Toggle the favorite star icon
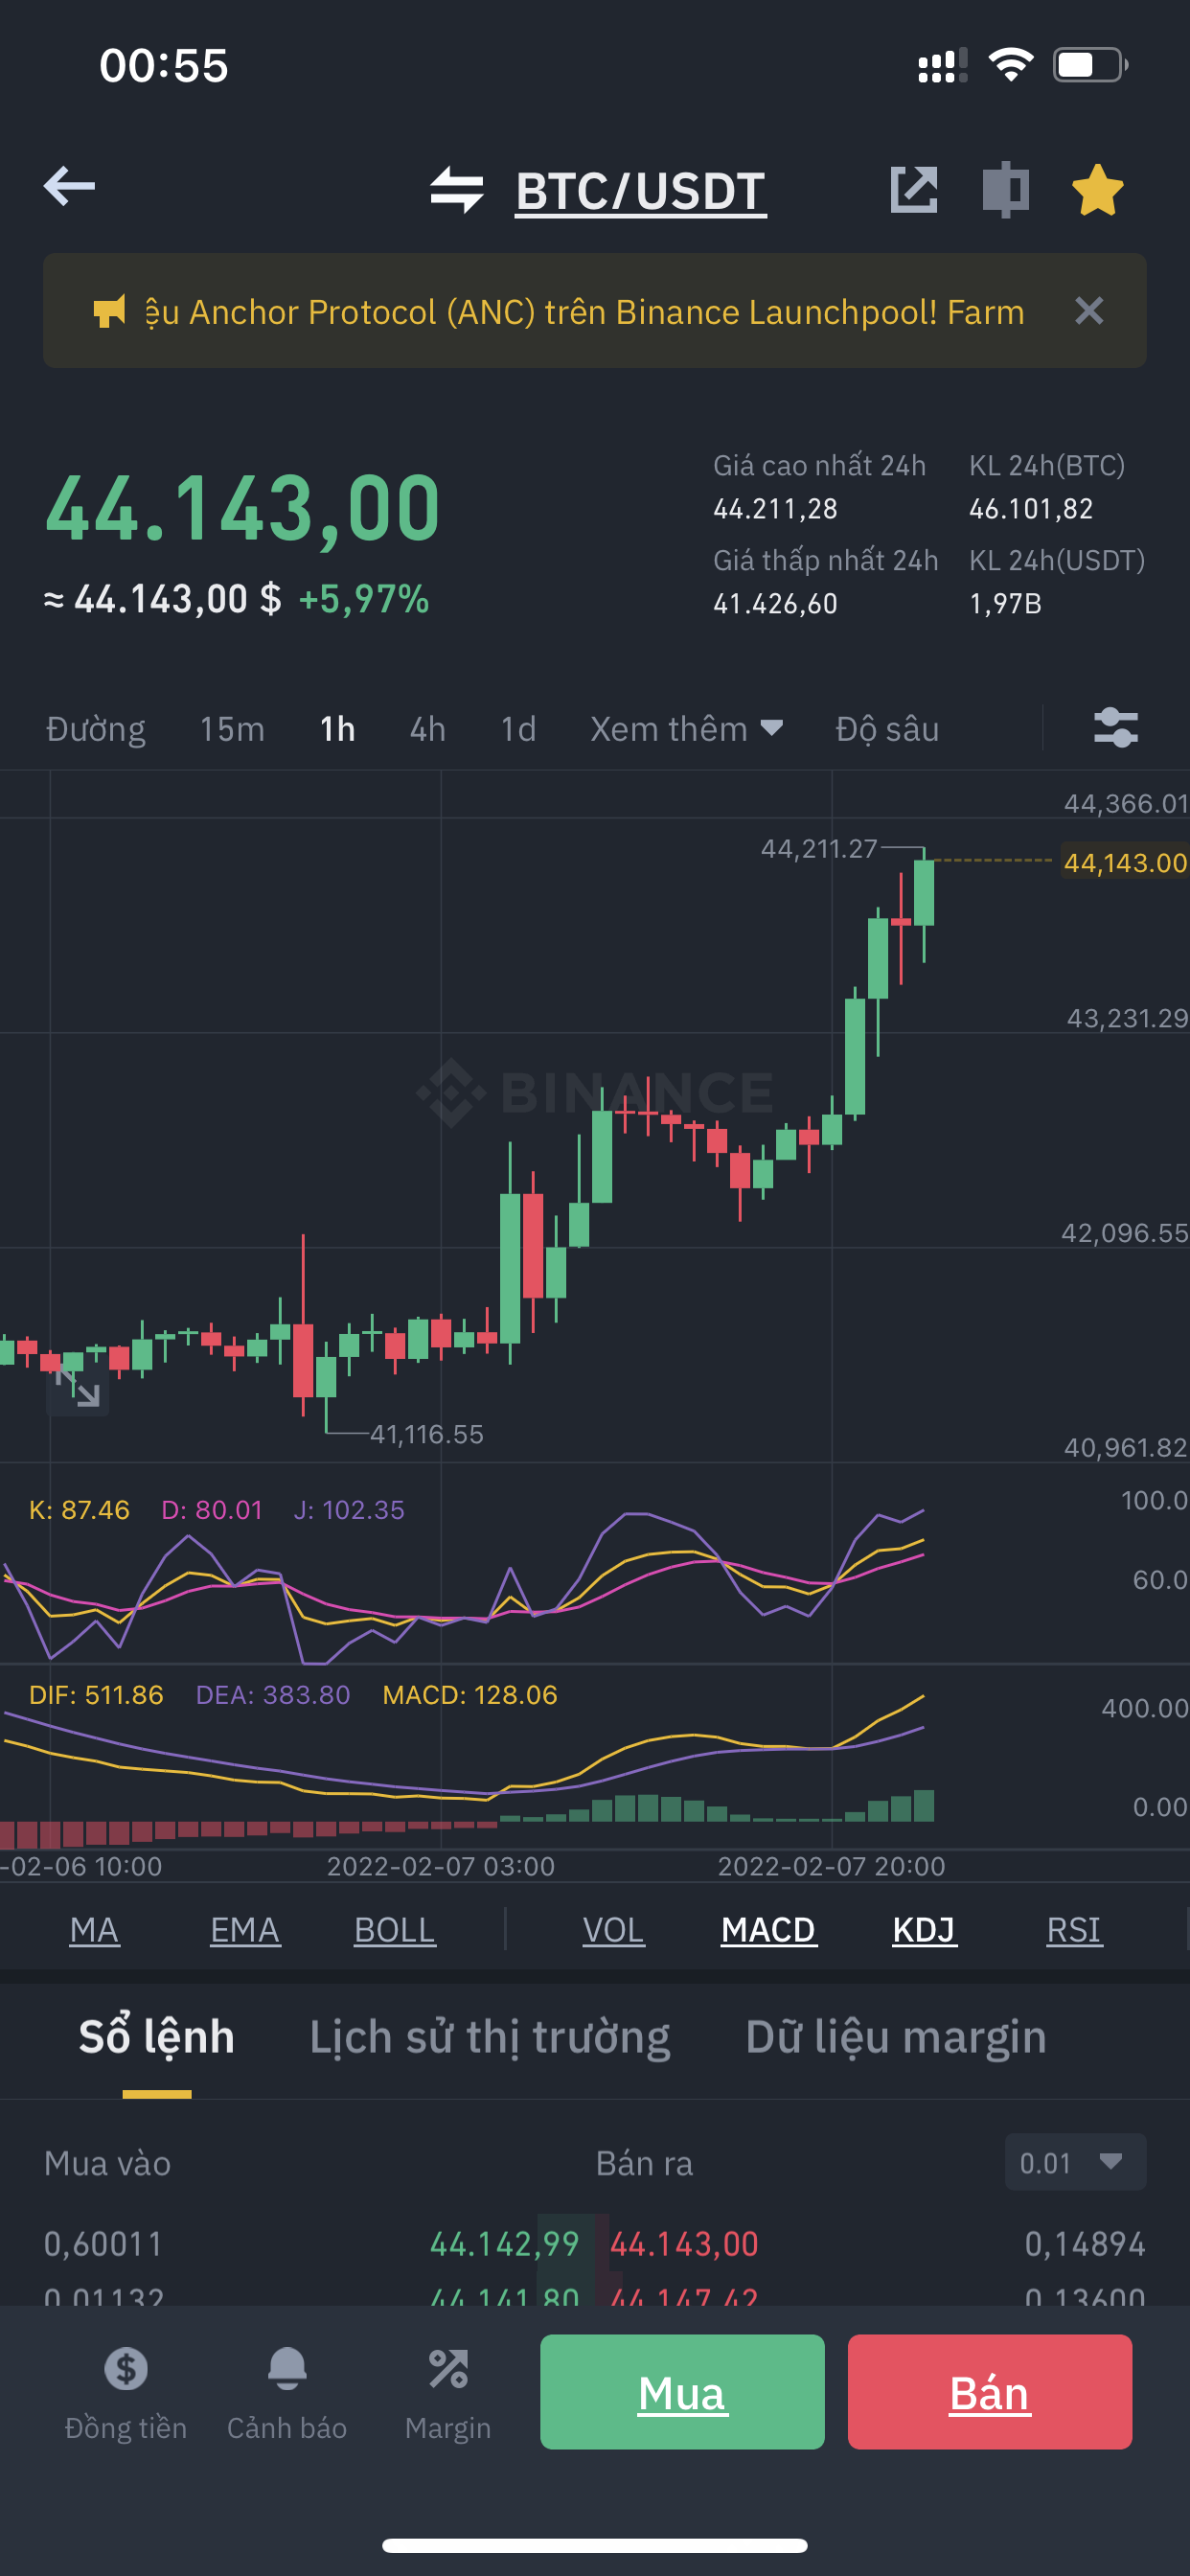 1097,189
